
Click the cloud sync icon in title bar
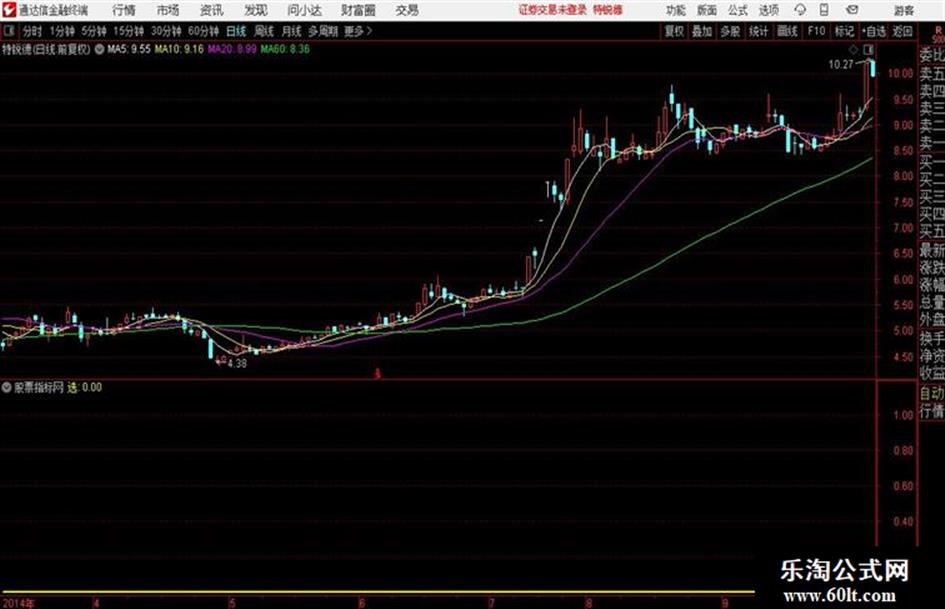pos(800,10)
